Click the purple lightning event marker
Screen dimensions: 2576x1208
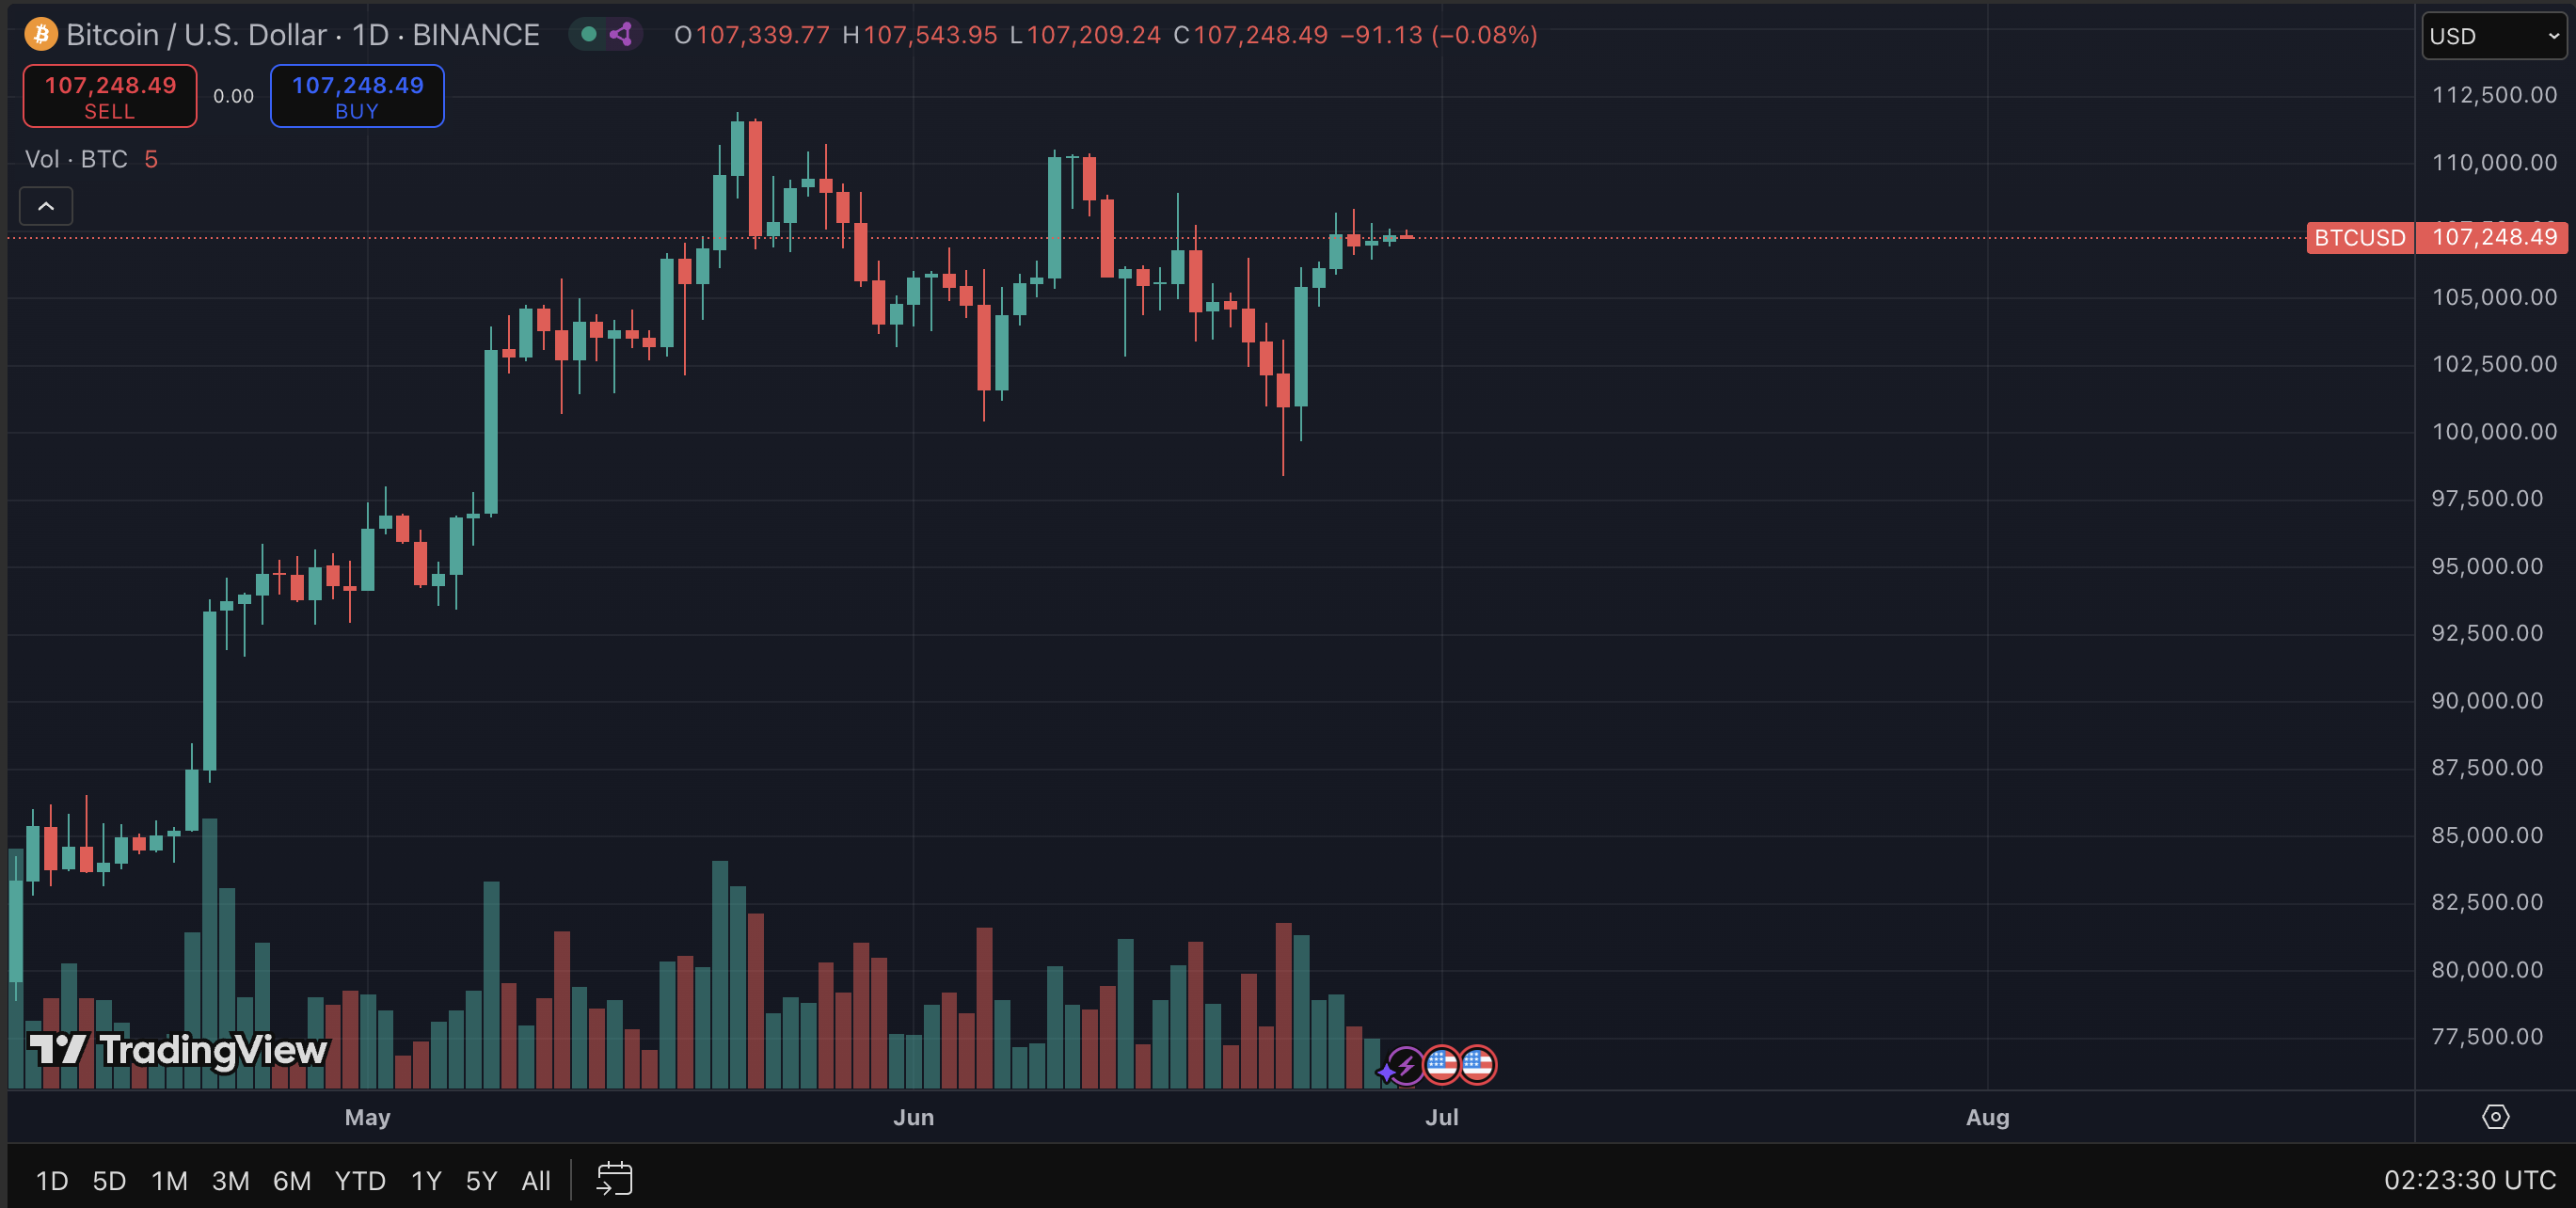tap(1405, 1066)
